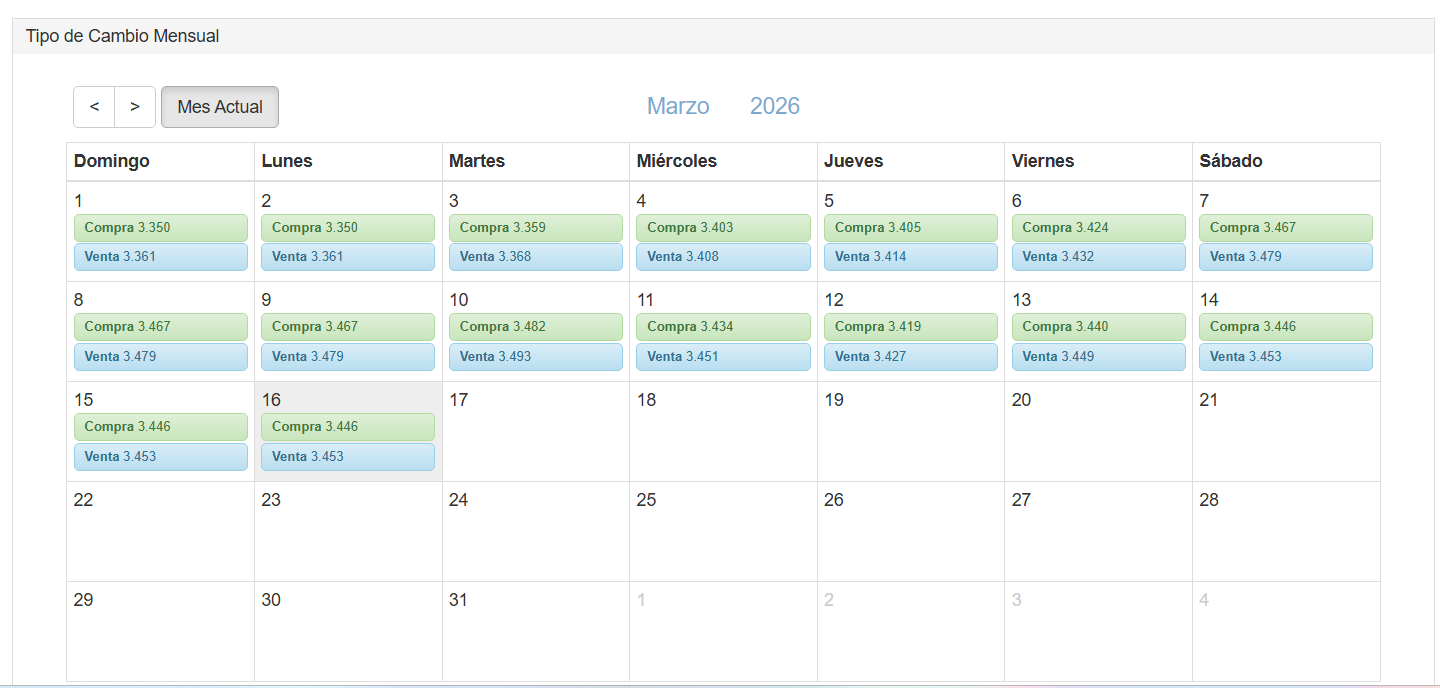Click Compra 3.405 on March 5
Image resolution: width=1440 pixels, height=688 pixels.
pos(910,227)
